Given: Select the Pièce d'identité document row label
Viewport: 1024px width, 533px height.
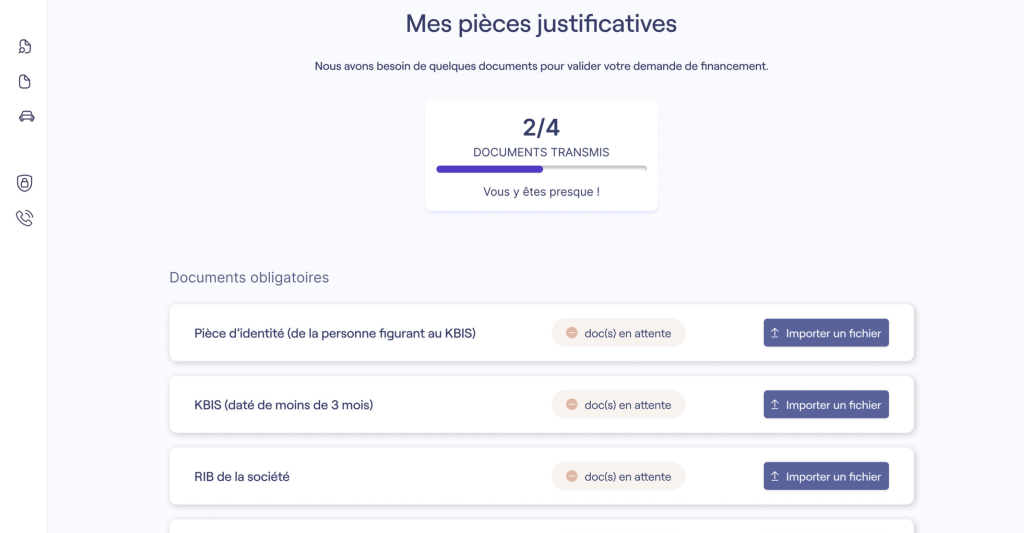Looking at the screenshot, I should point(334,333).
